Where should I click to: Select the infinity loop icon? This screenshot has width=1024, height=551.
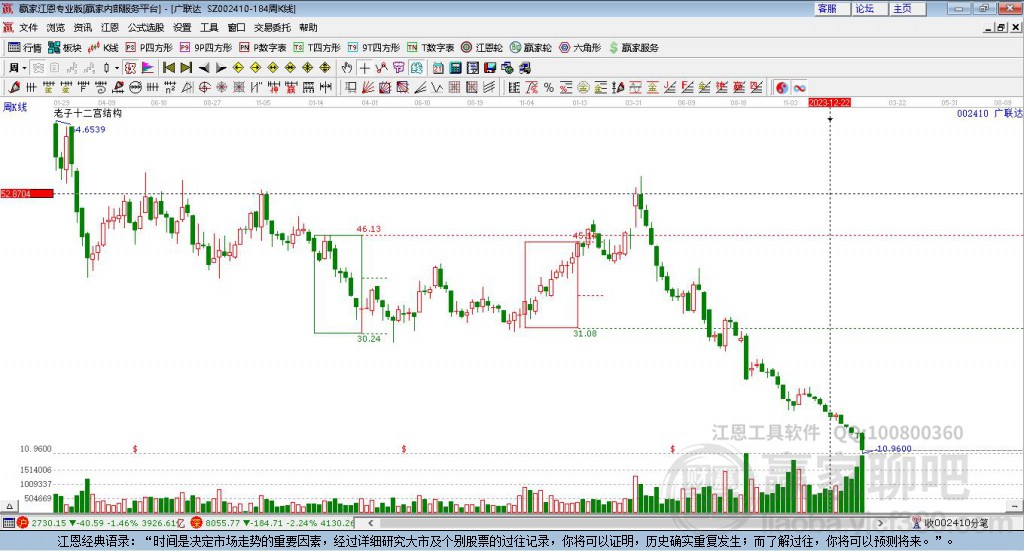click(799, 87)
